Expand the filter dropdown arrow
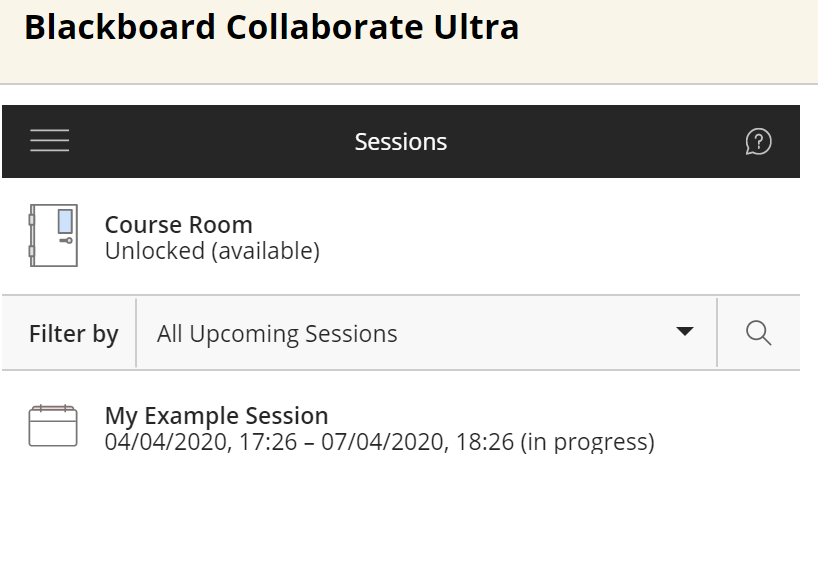 point(685,332)
